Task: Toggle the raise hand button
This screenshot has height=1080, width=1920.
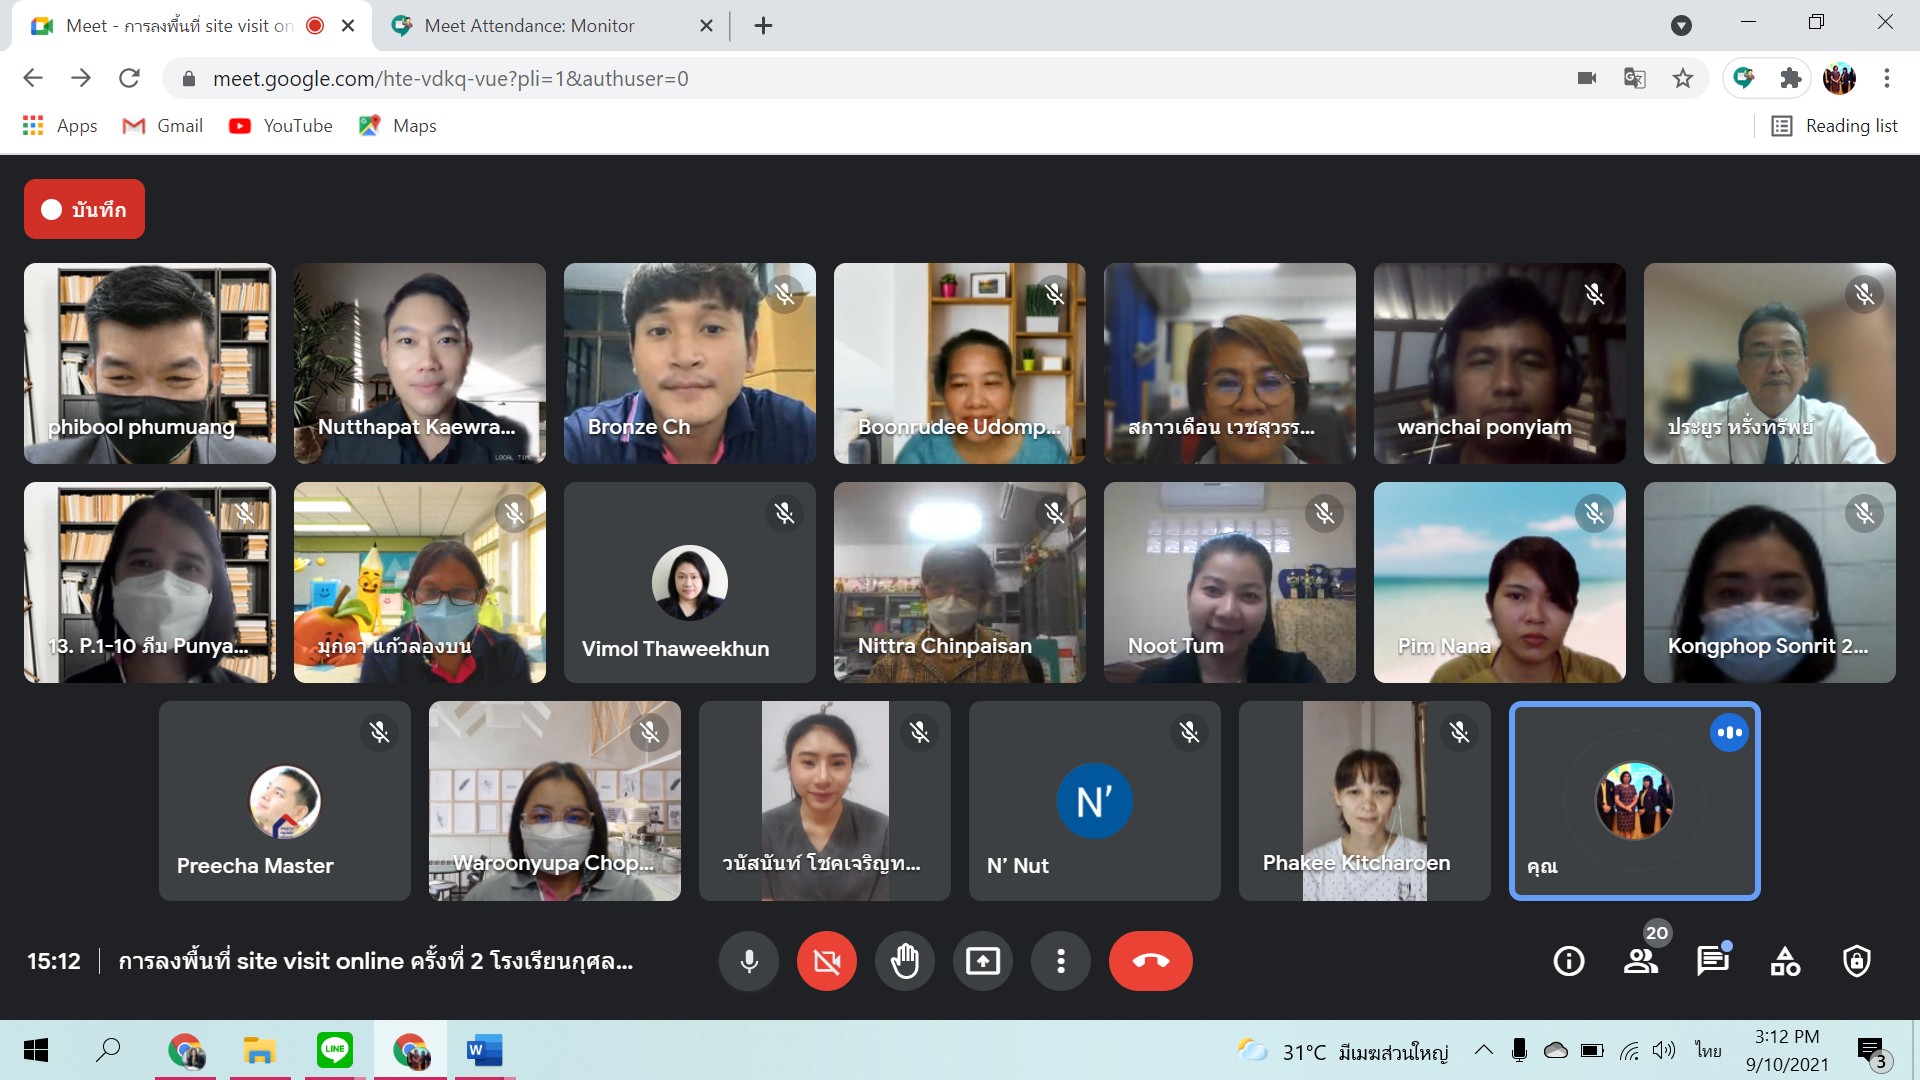Action: coord(905,962)
